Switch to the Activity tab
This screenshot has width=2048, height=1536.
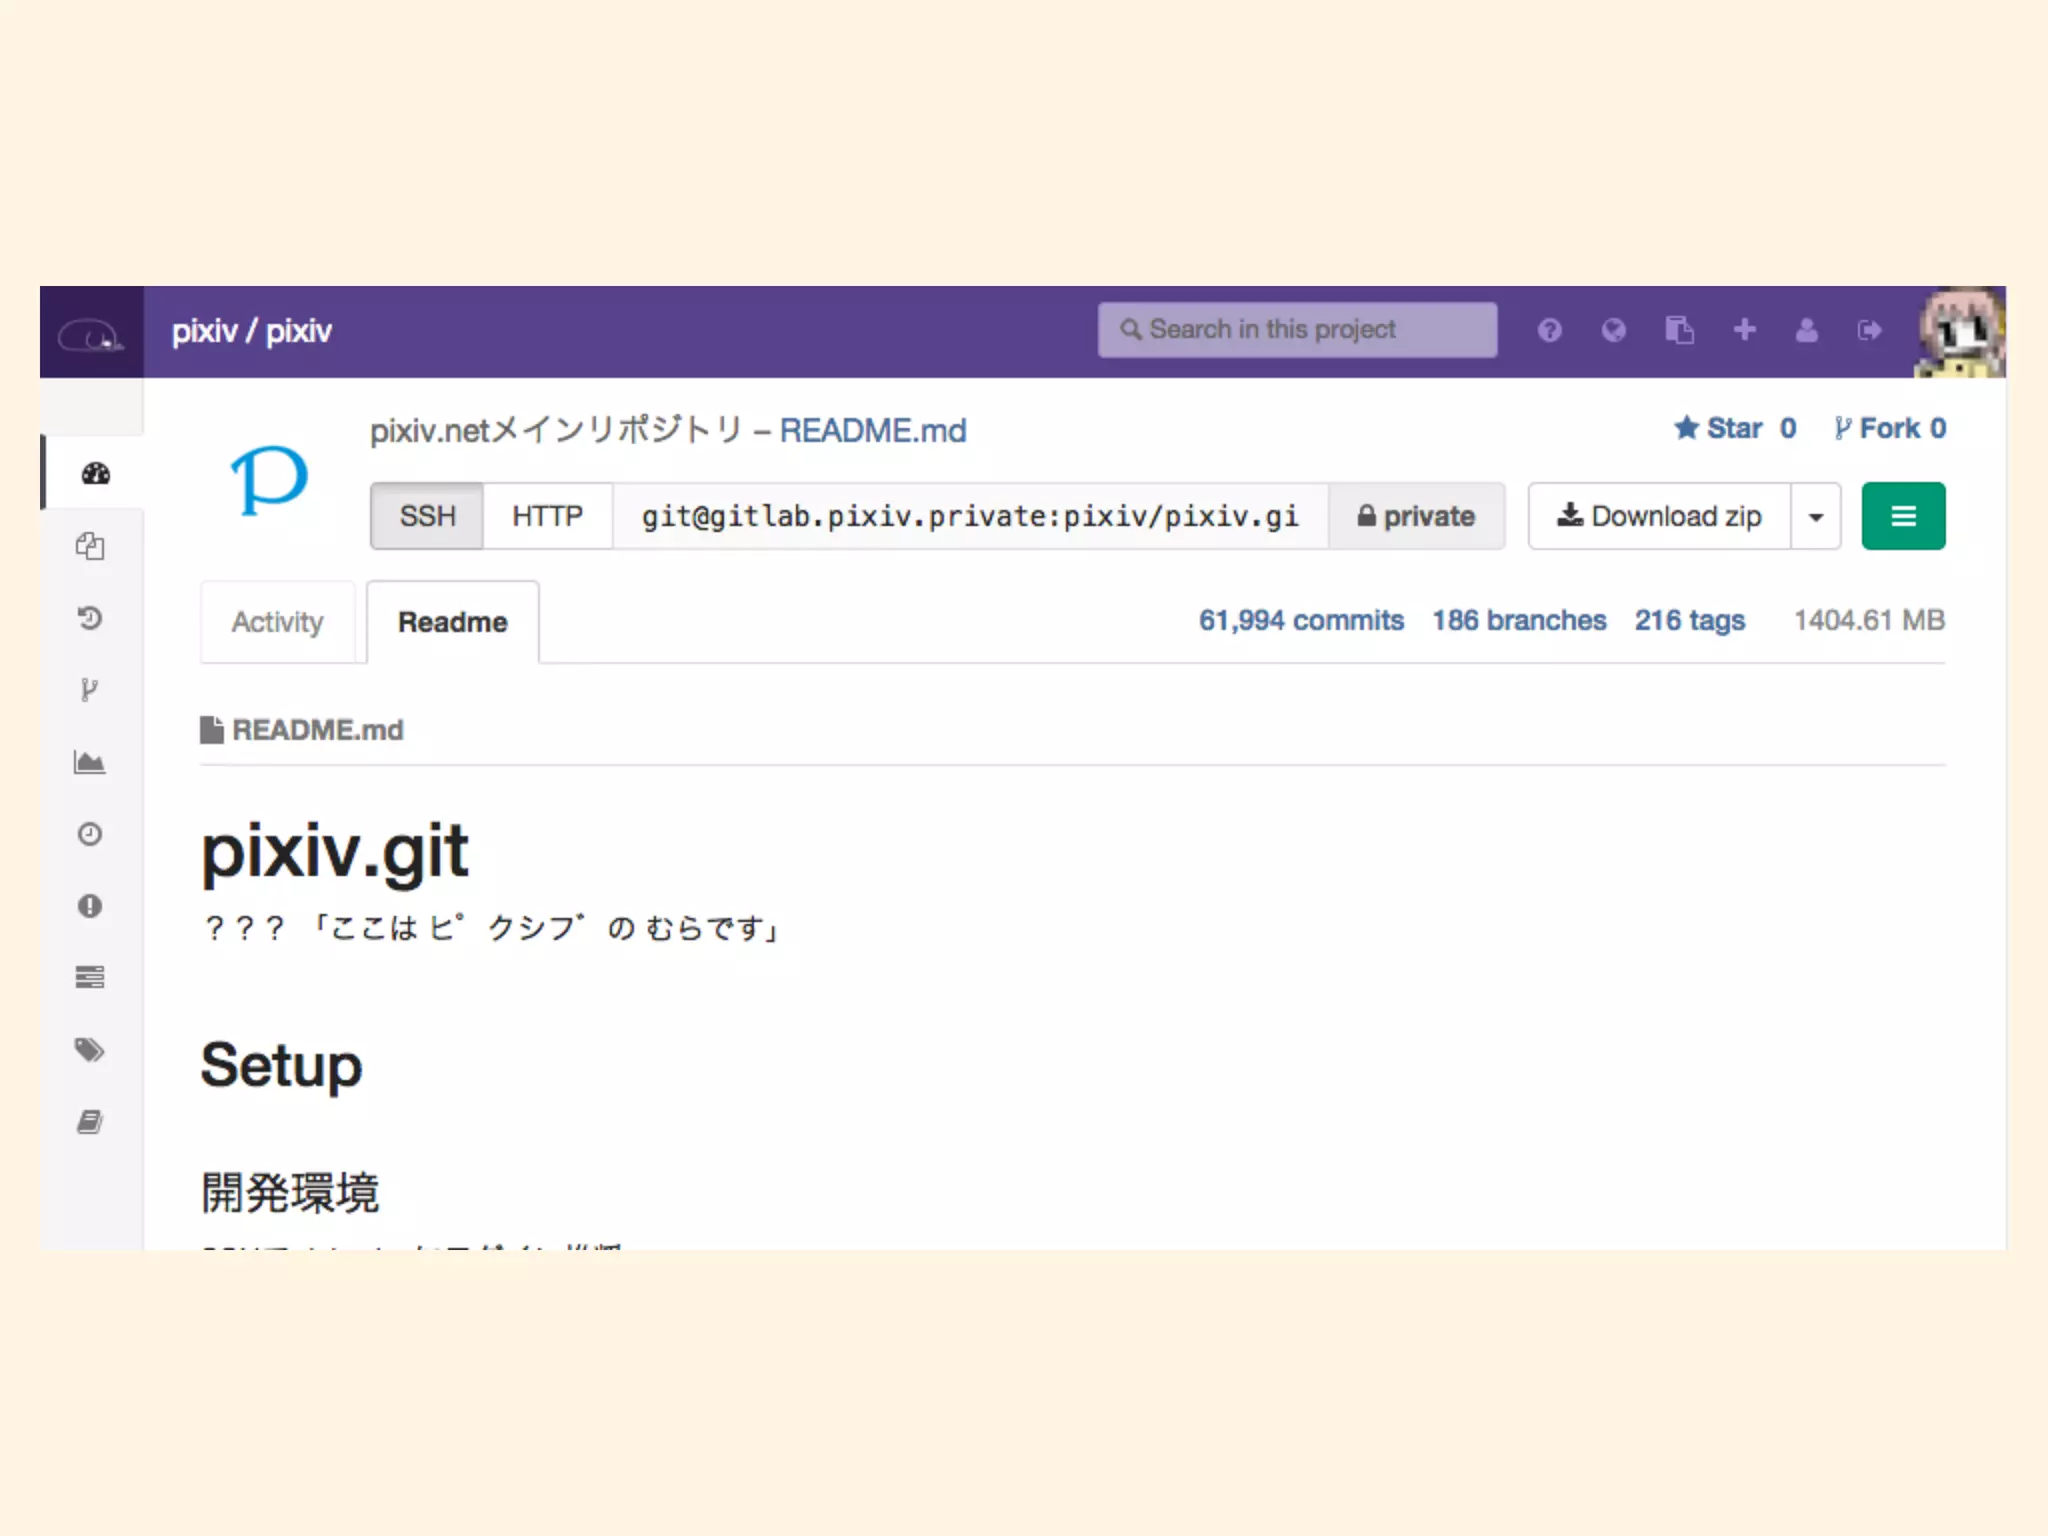click(277, 622)
